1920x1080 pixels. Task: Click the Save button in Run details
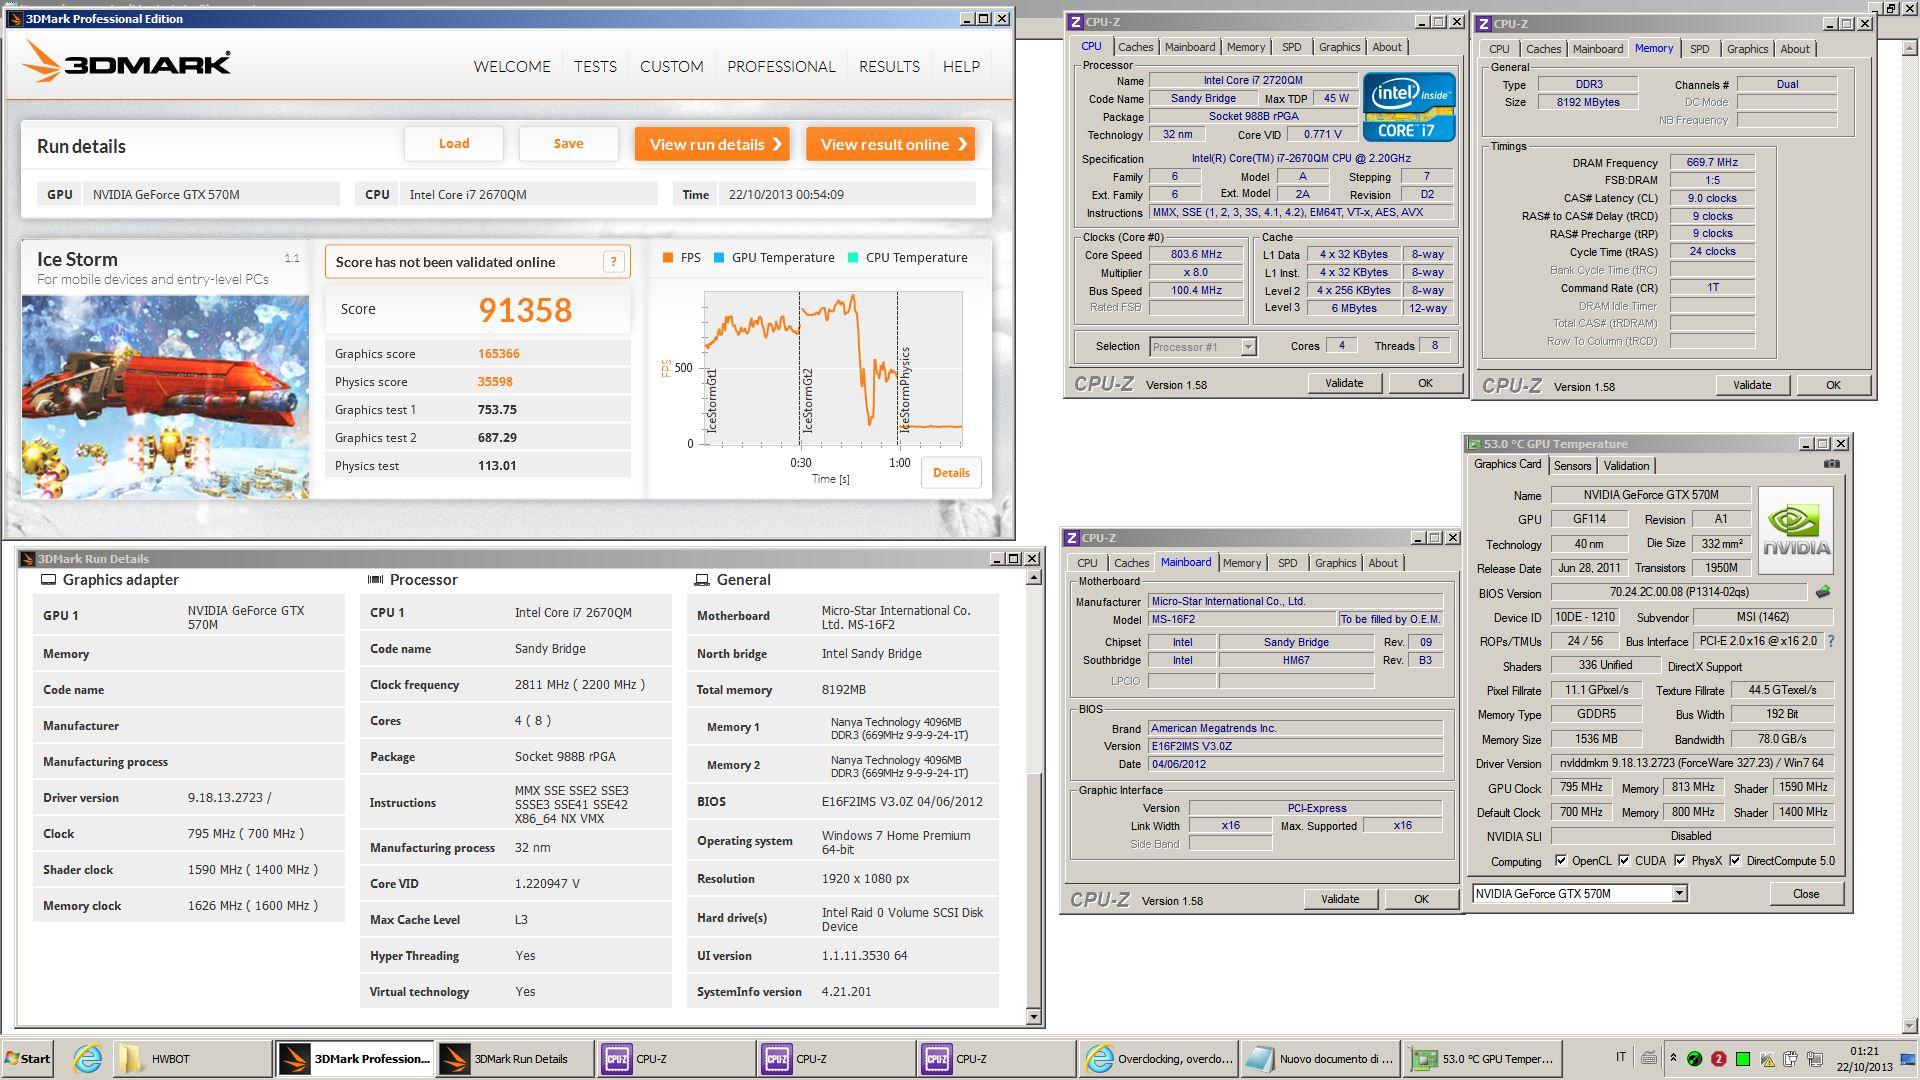click(568, 144)
